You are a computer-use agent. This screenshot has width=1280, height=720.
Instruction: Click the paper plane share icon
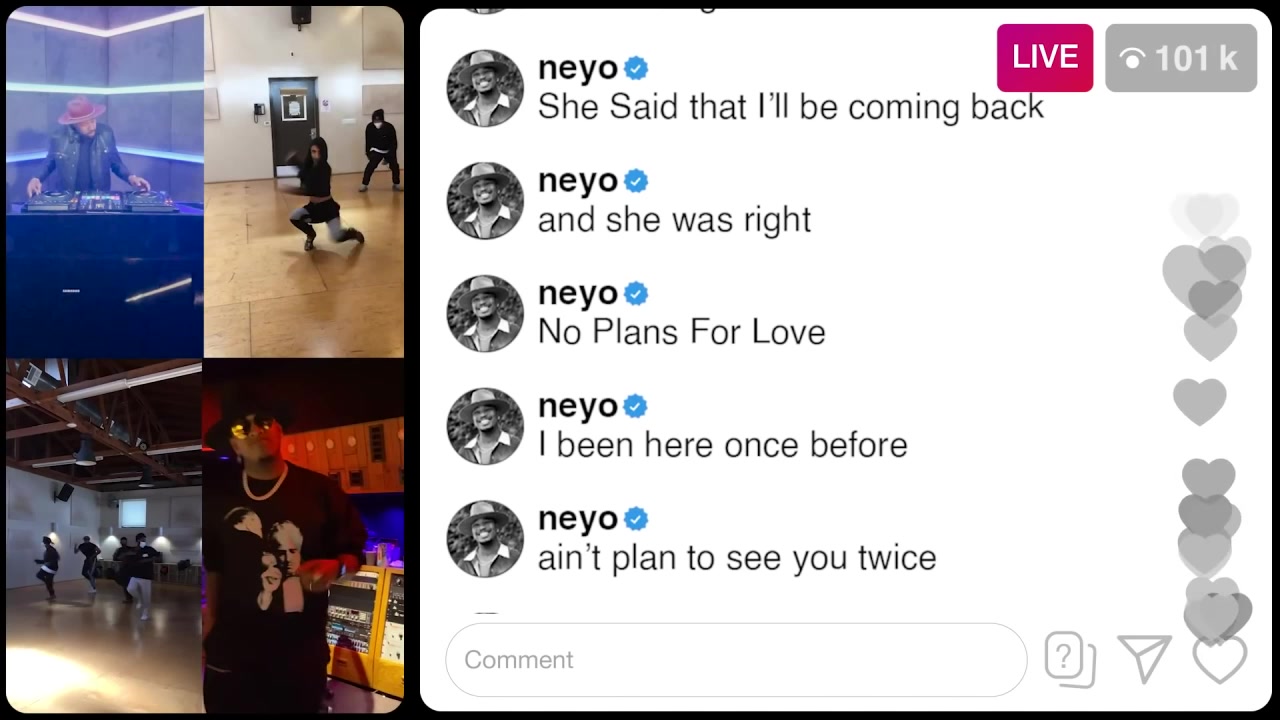[1145, 659]
